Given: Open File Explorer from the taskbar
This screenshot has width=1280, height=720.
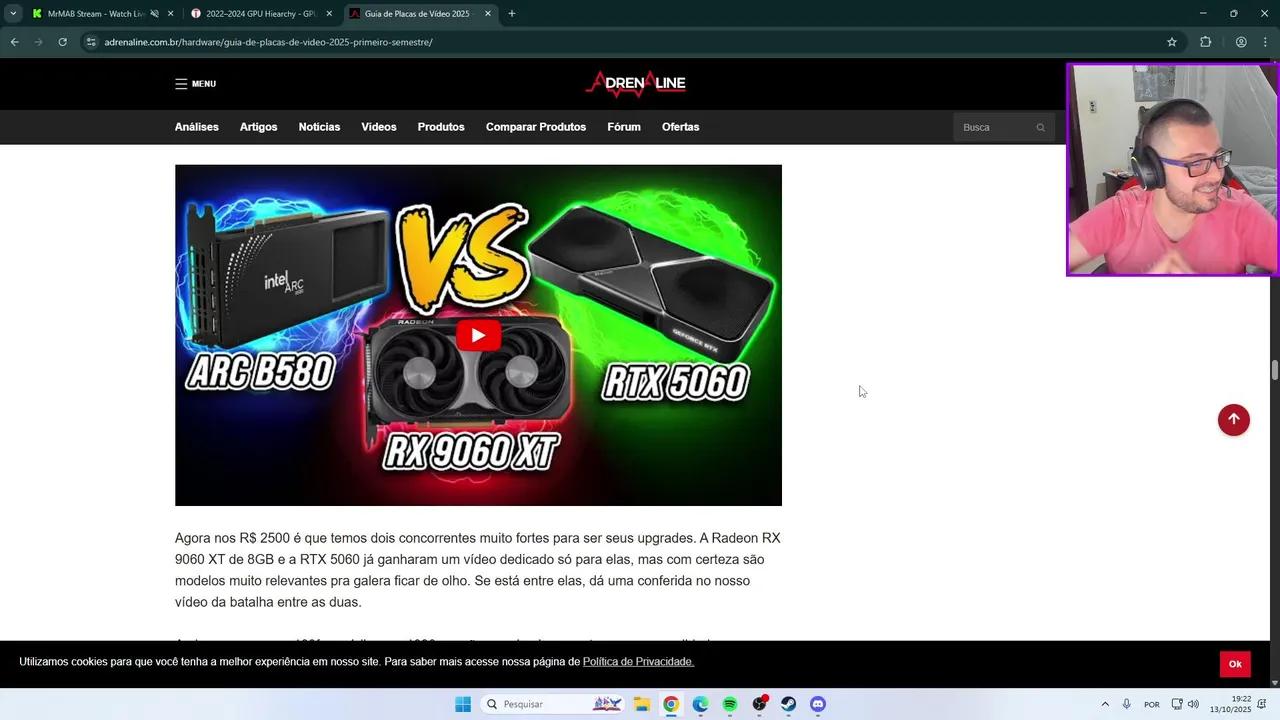Looking at the screenshot, I should [641, 704].
